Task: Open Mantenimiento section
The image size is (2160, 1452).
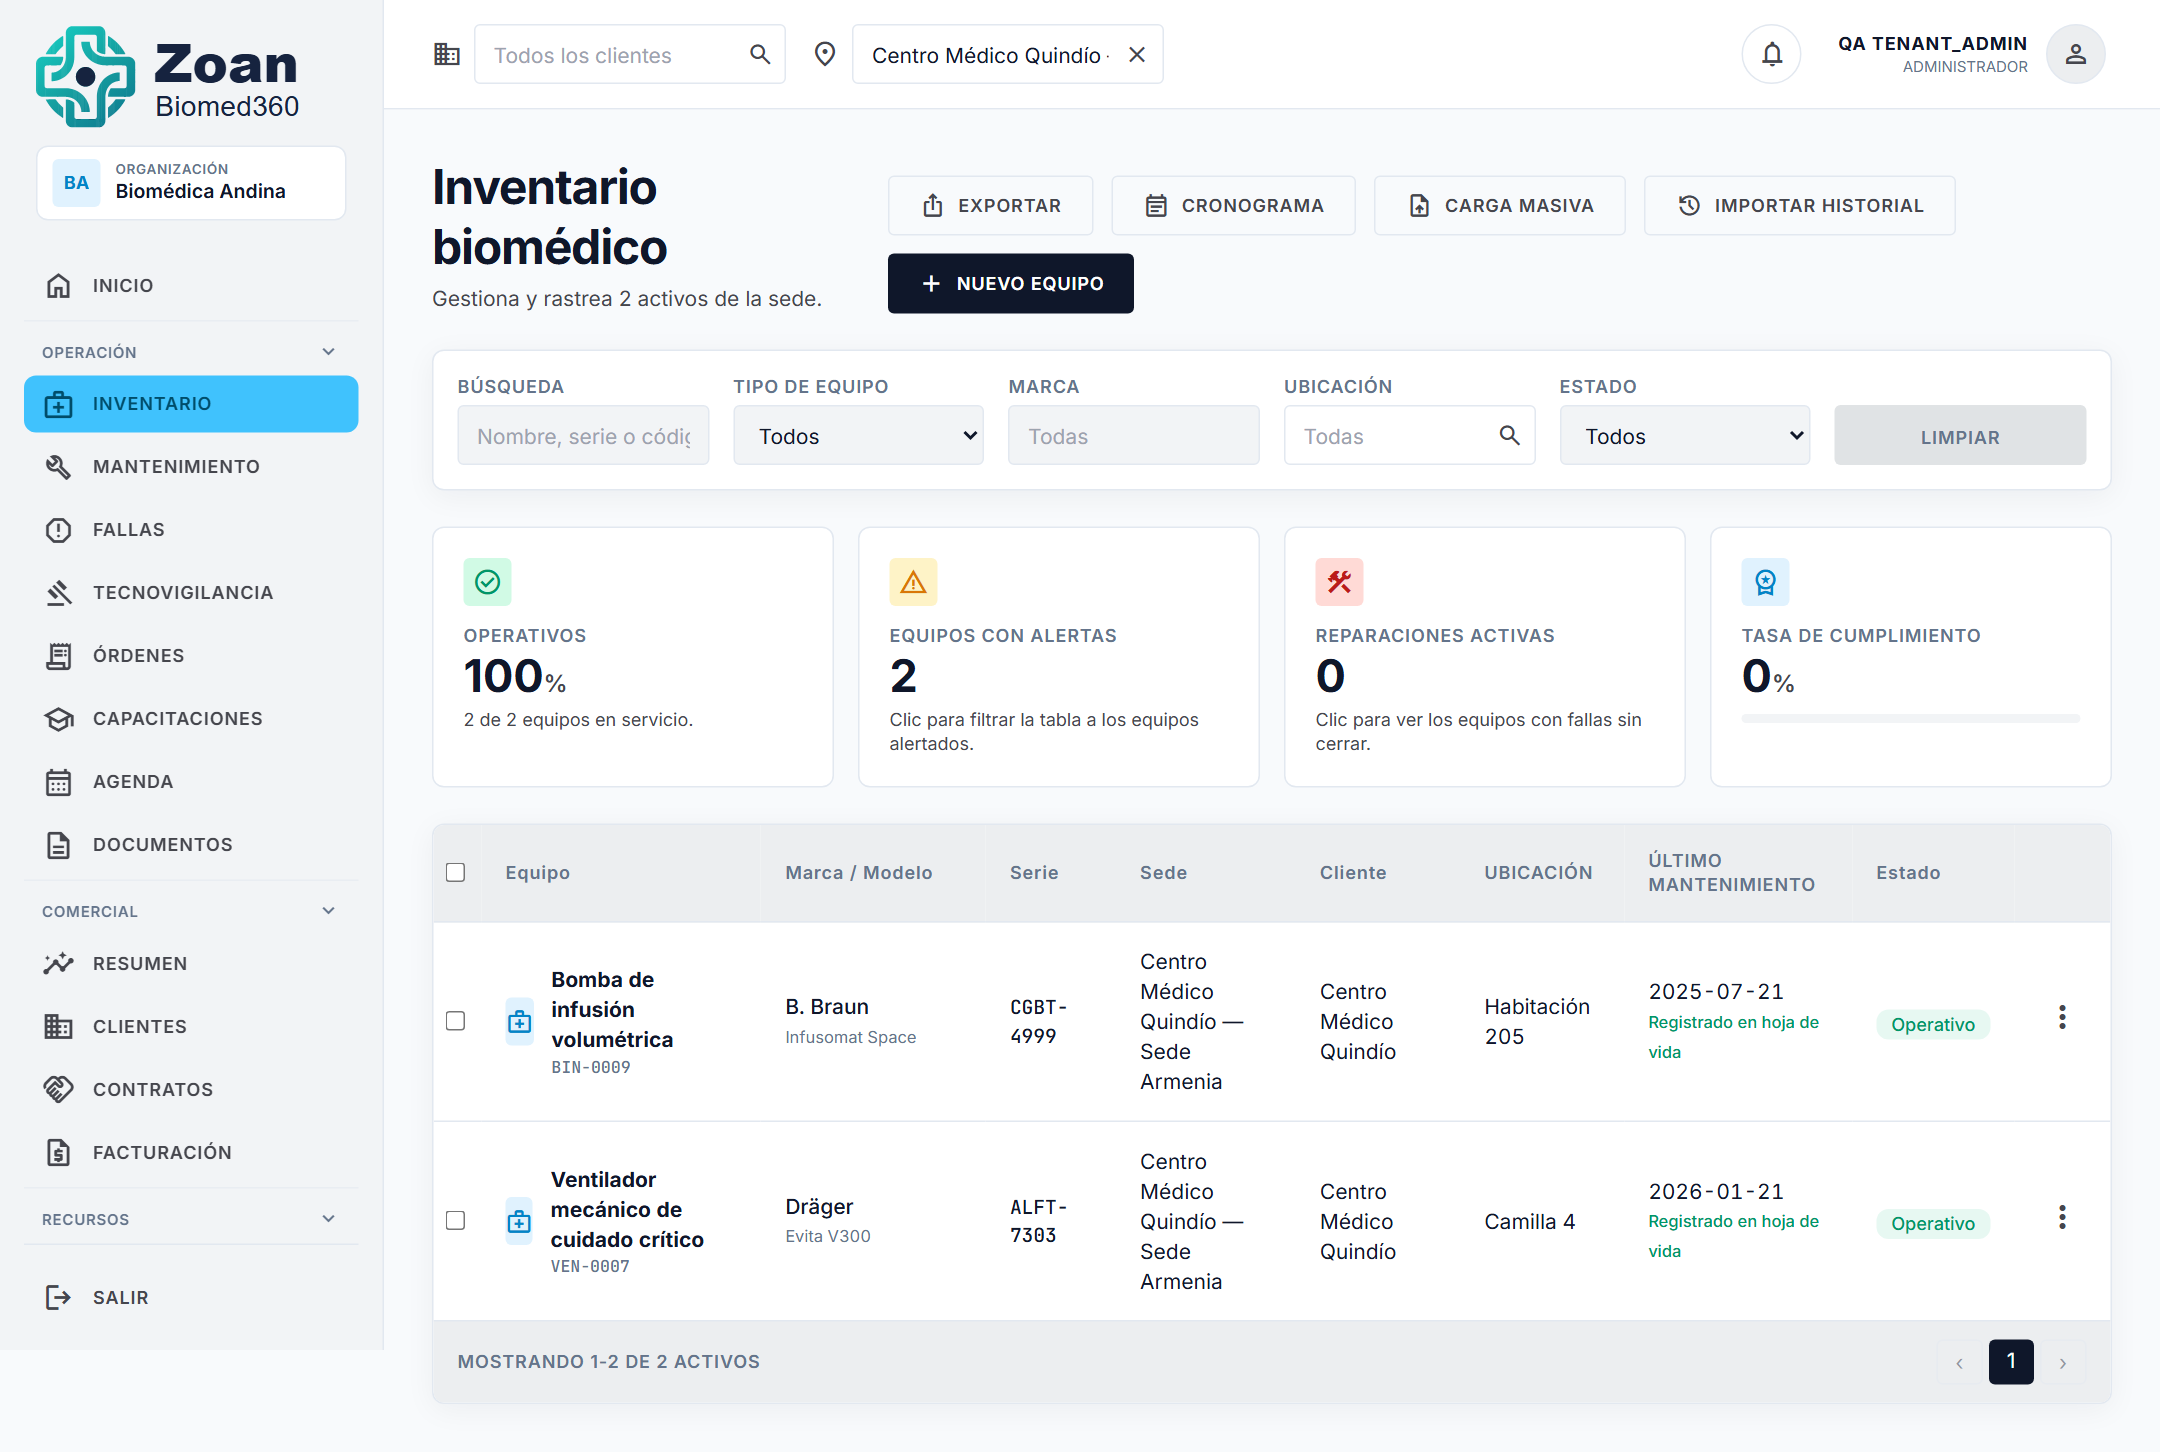Action: tap(191, 467)
